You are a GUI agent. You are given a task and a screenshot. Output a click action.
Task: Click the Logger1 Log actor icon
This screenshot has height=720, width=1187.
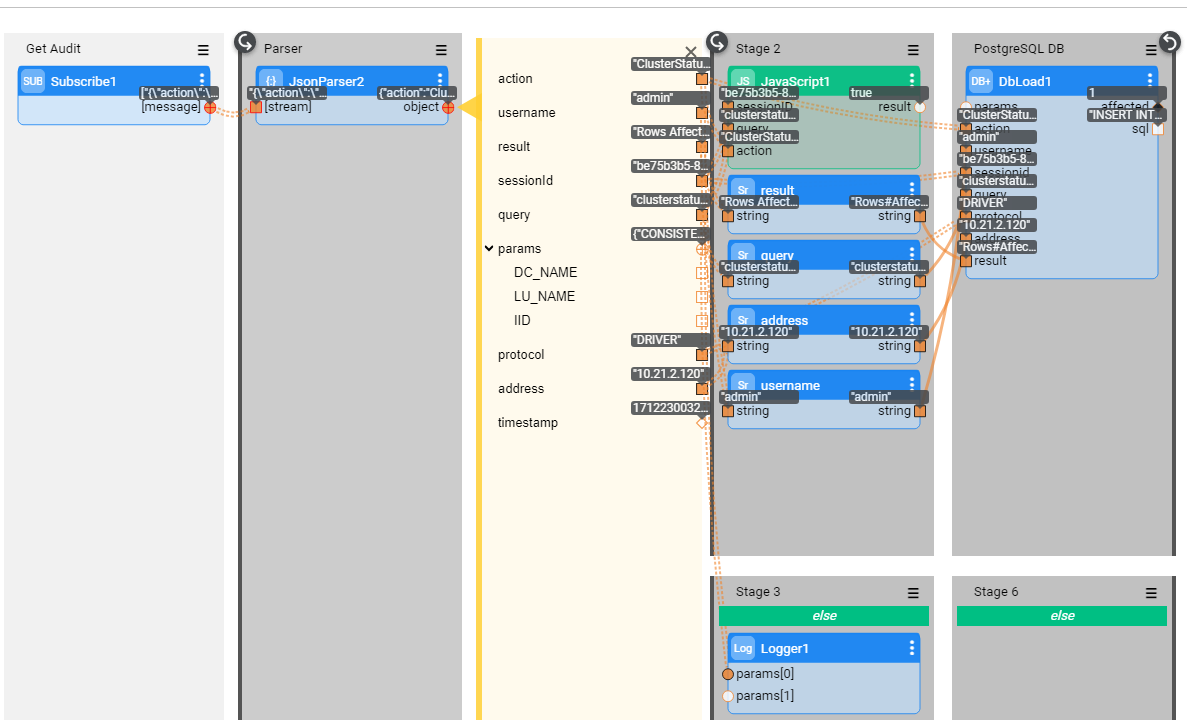tap(743, 648)
